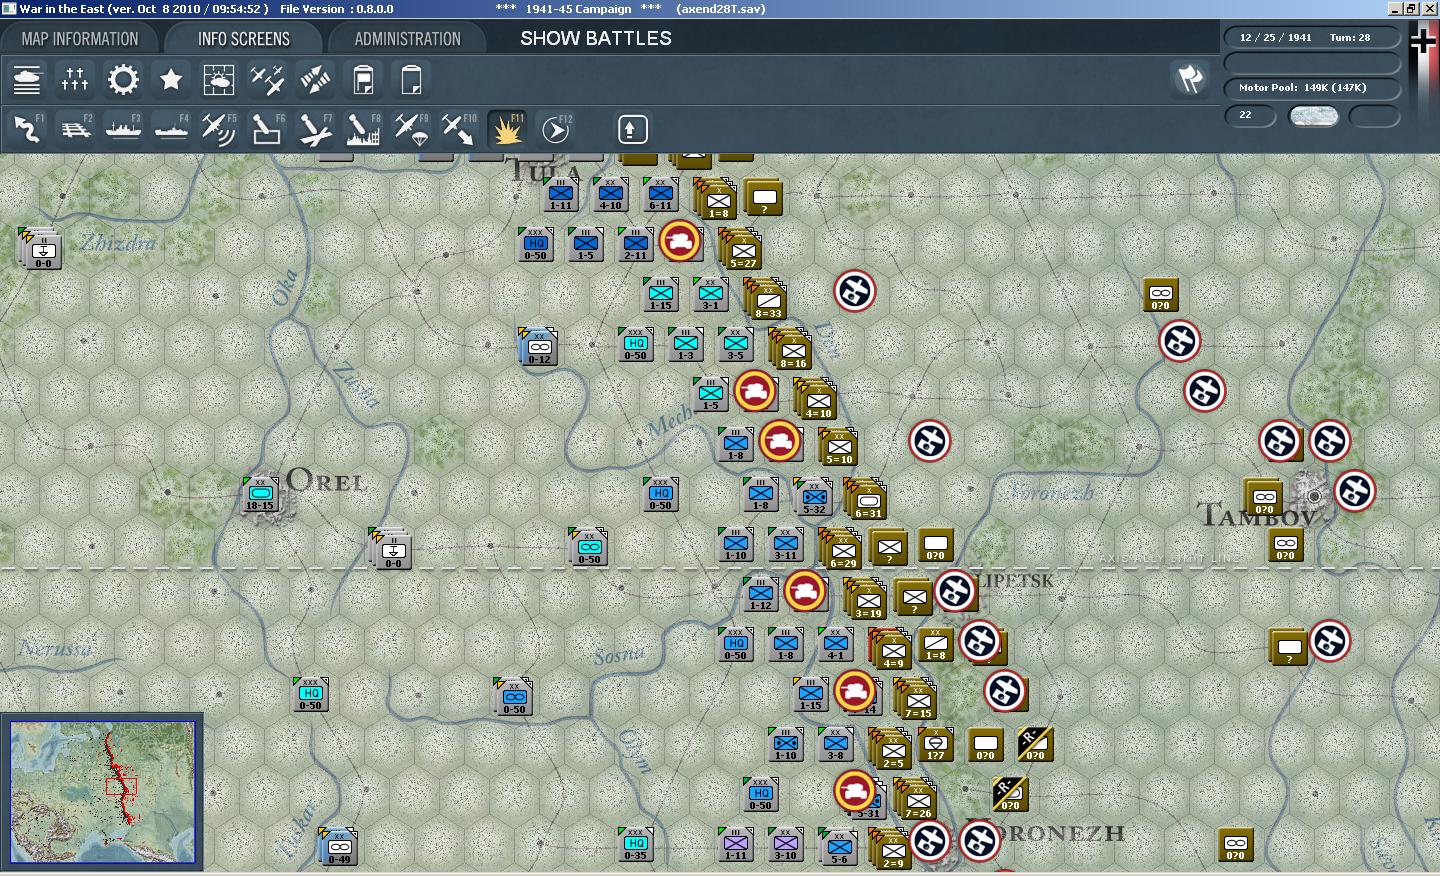Viewport: 1440px width, 876px height.
Task: Select F10 air transfer mode
Action: [459, 129]
